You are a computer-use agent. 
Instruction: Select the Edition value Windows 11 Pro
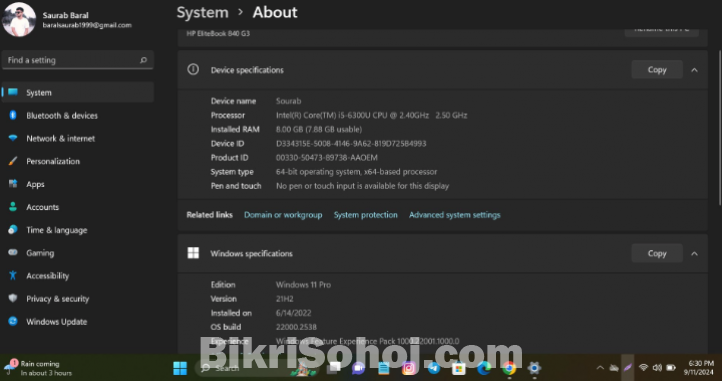303,285
